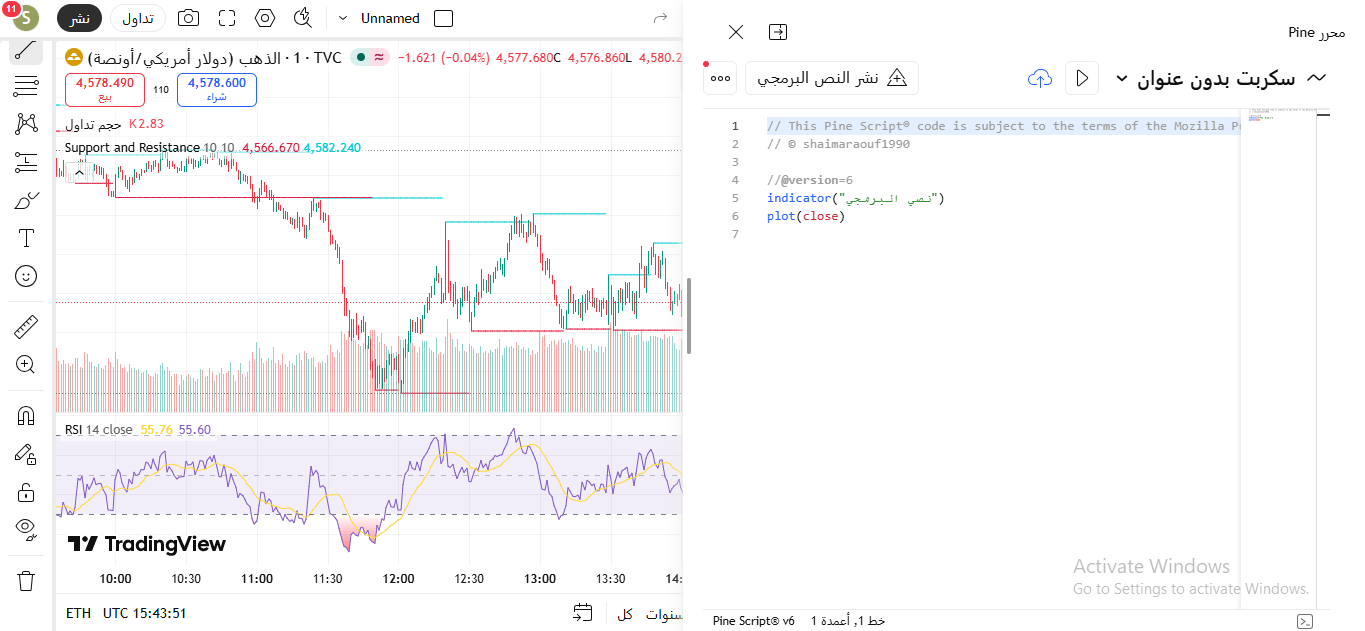The image size is (1365, 631).
Task: Click the trash remove drawings icon
Action: [26, 580]
